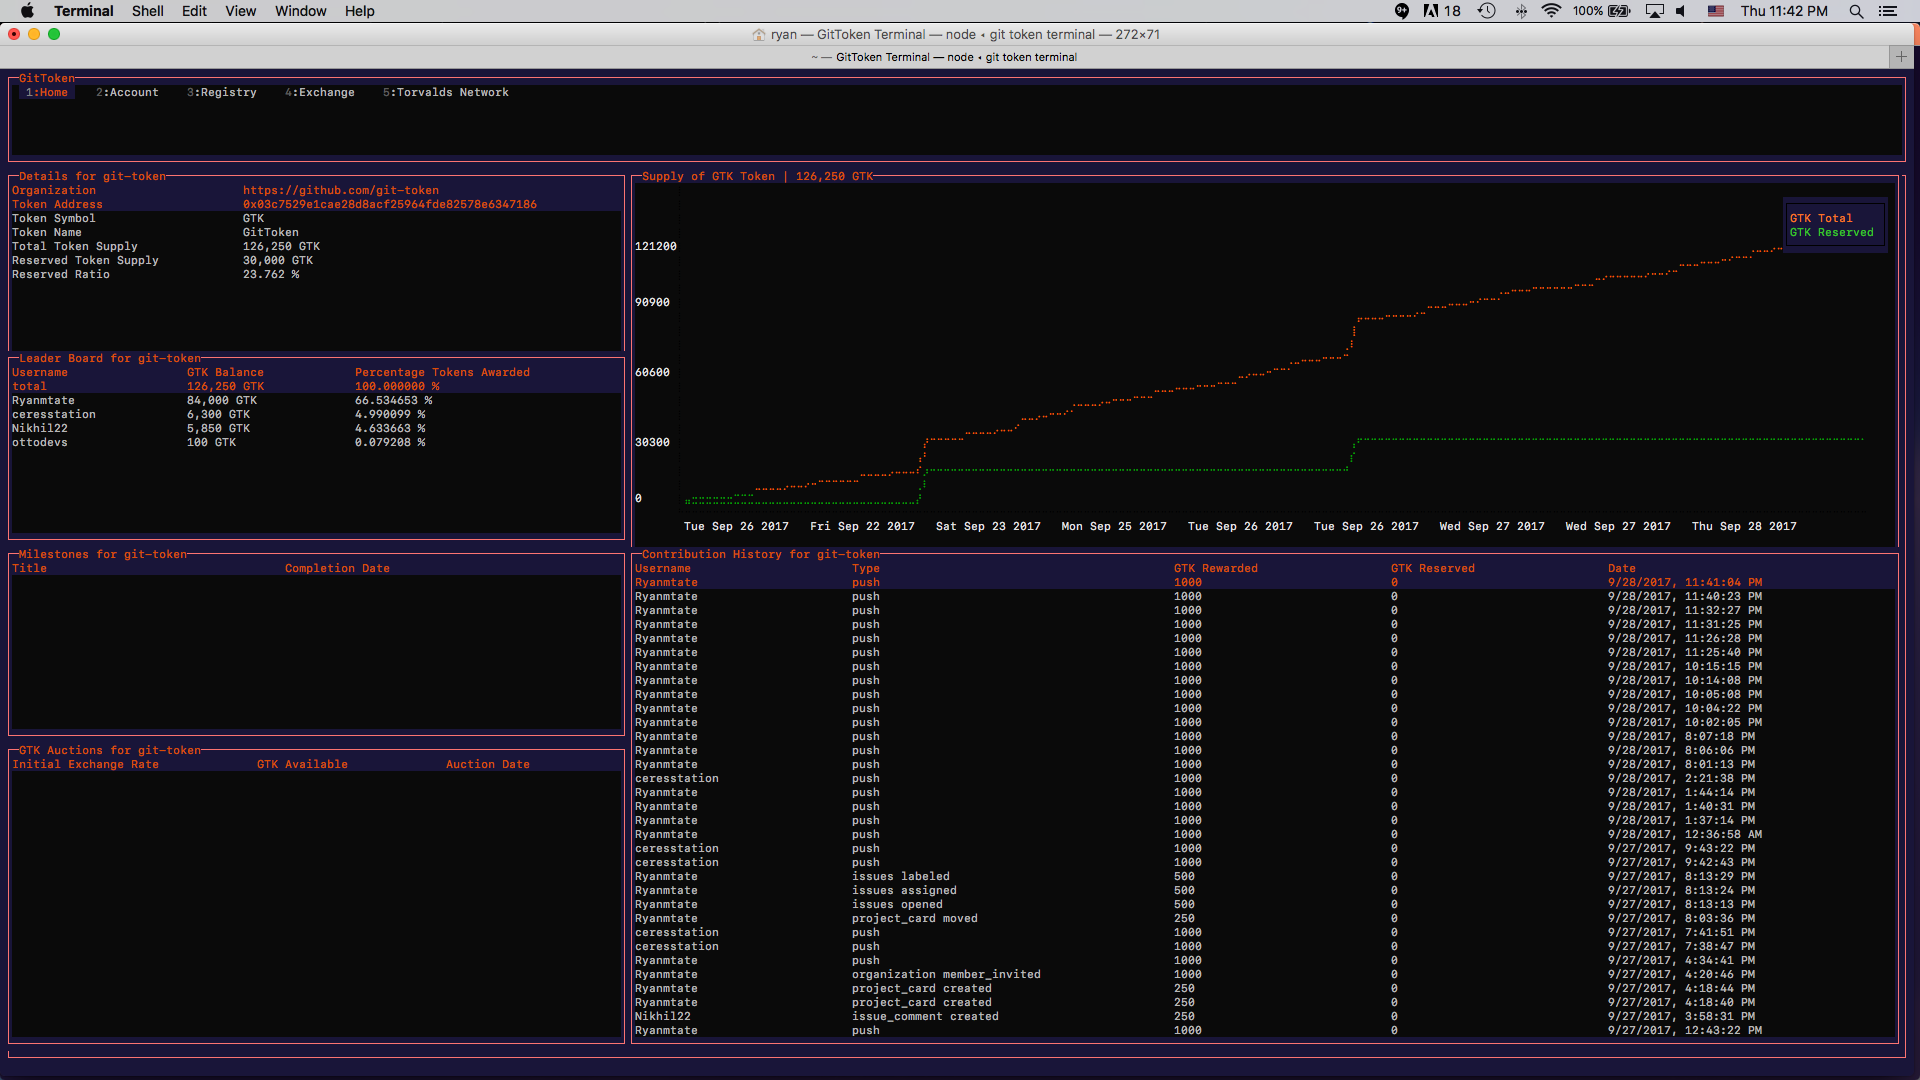The width and height of the screenshot is (1920, 1080).
Task: Click the github.com/git-token organization link
Action: [x=340, y=190]
